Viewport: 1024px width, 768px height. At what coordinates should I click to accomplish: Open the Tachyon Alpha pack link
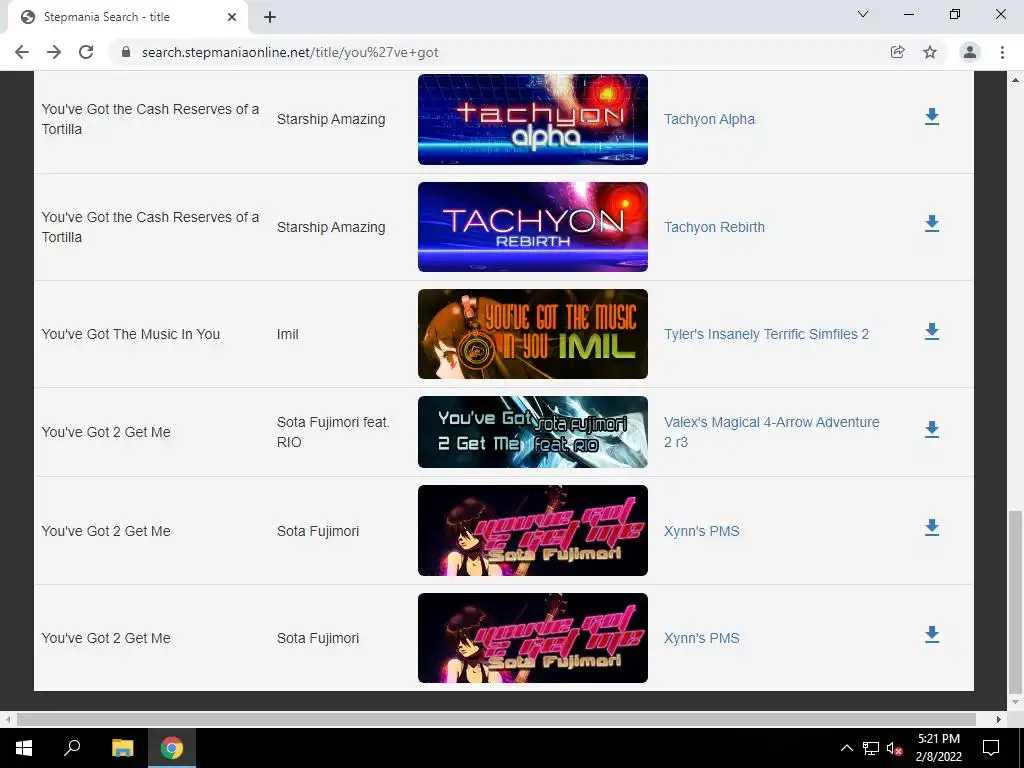(x=709, y=120)
